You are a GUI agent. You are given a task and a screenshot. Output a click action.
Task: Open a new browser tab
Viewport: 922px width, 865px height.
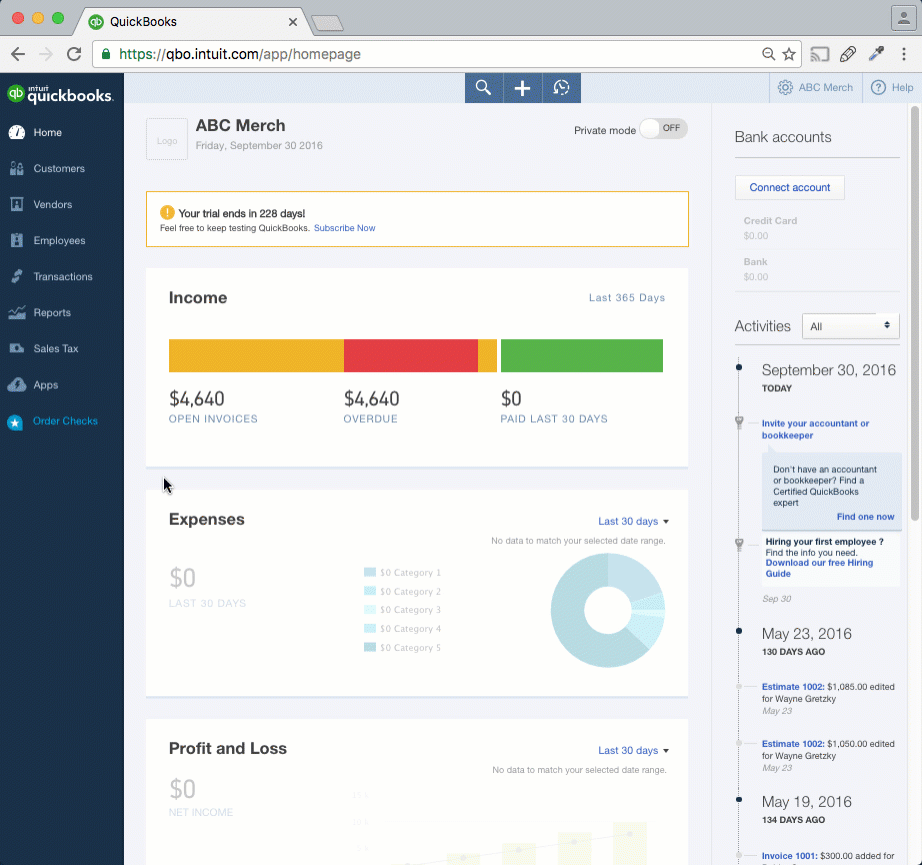pyautogui.click(x=328, y=23)
